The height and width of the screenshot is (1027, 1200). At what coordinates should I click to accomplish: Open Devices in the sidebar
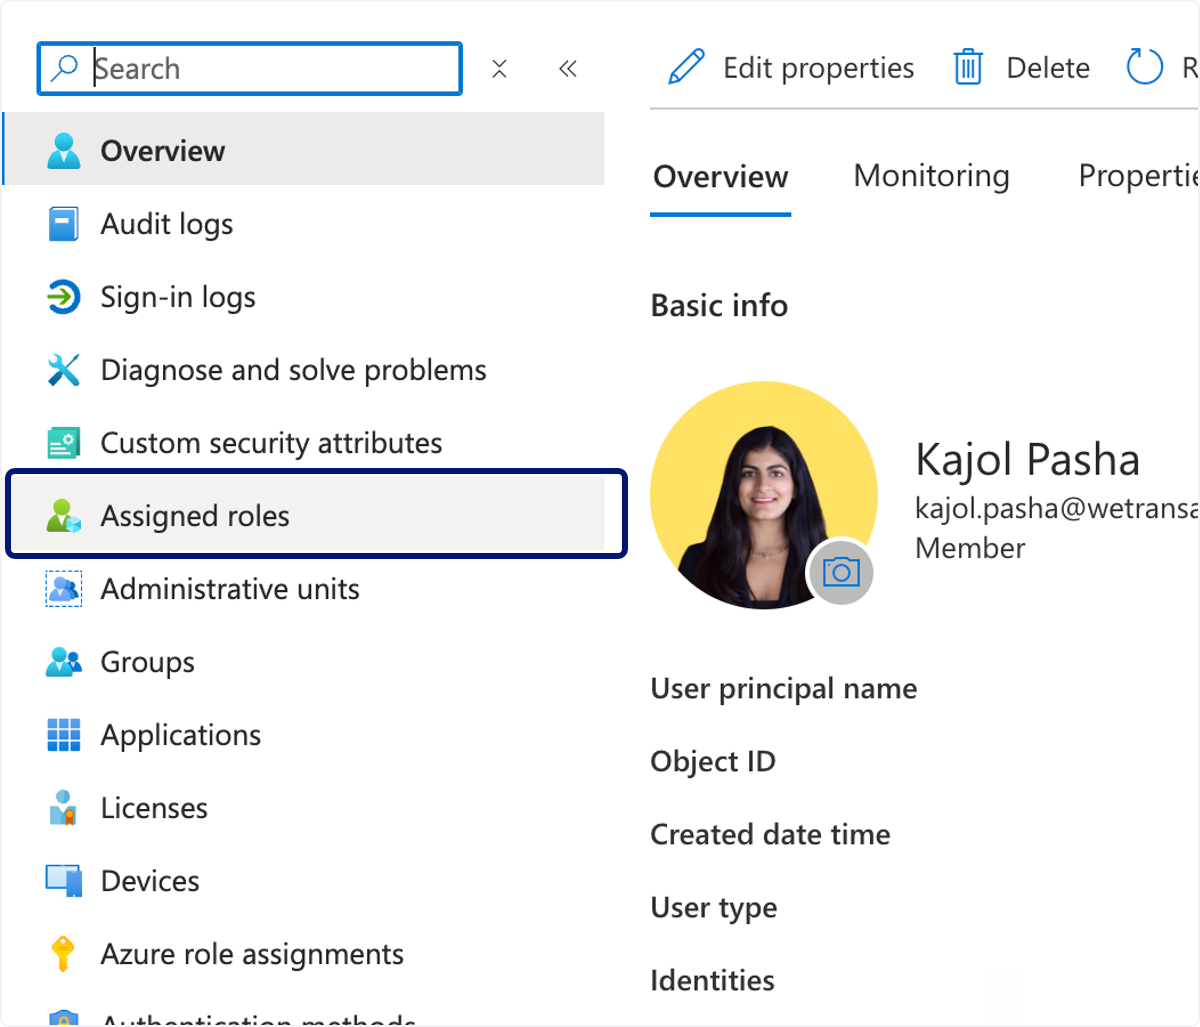click(x=304, y=881)
